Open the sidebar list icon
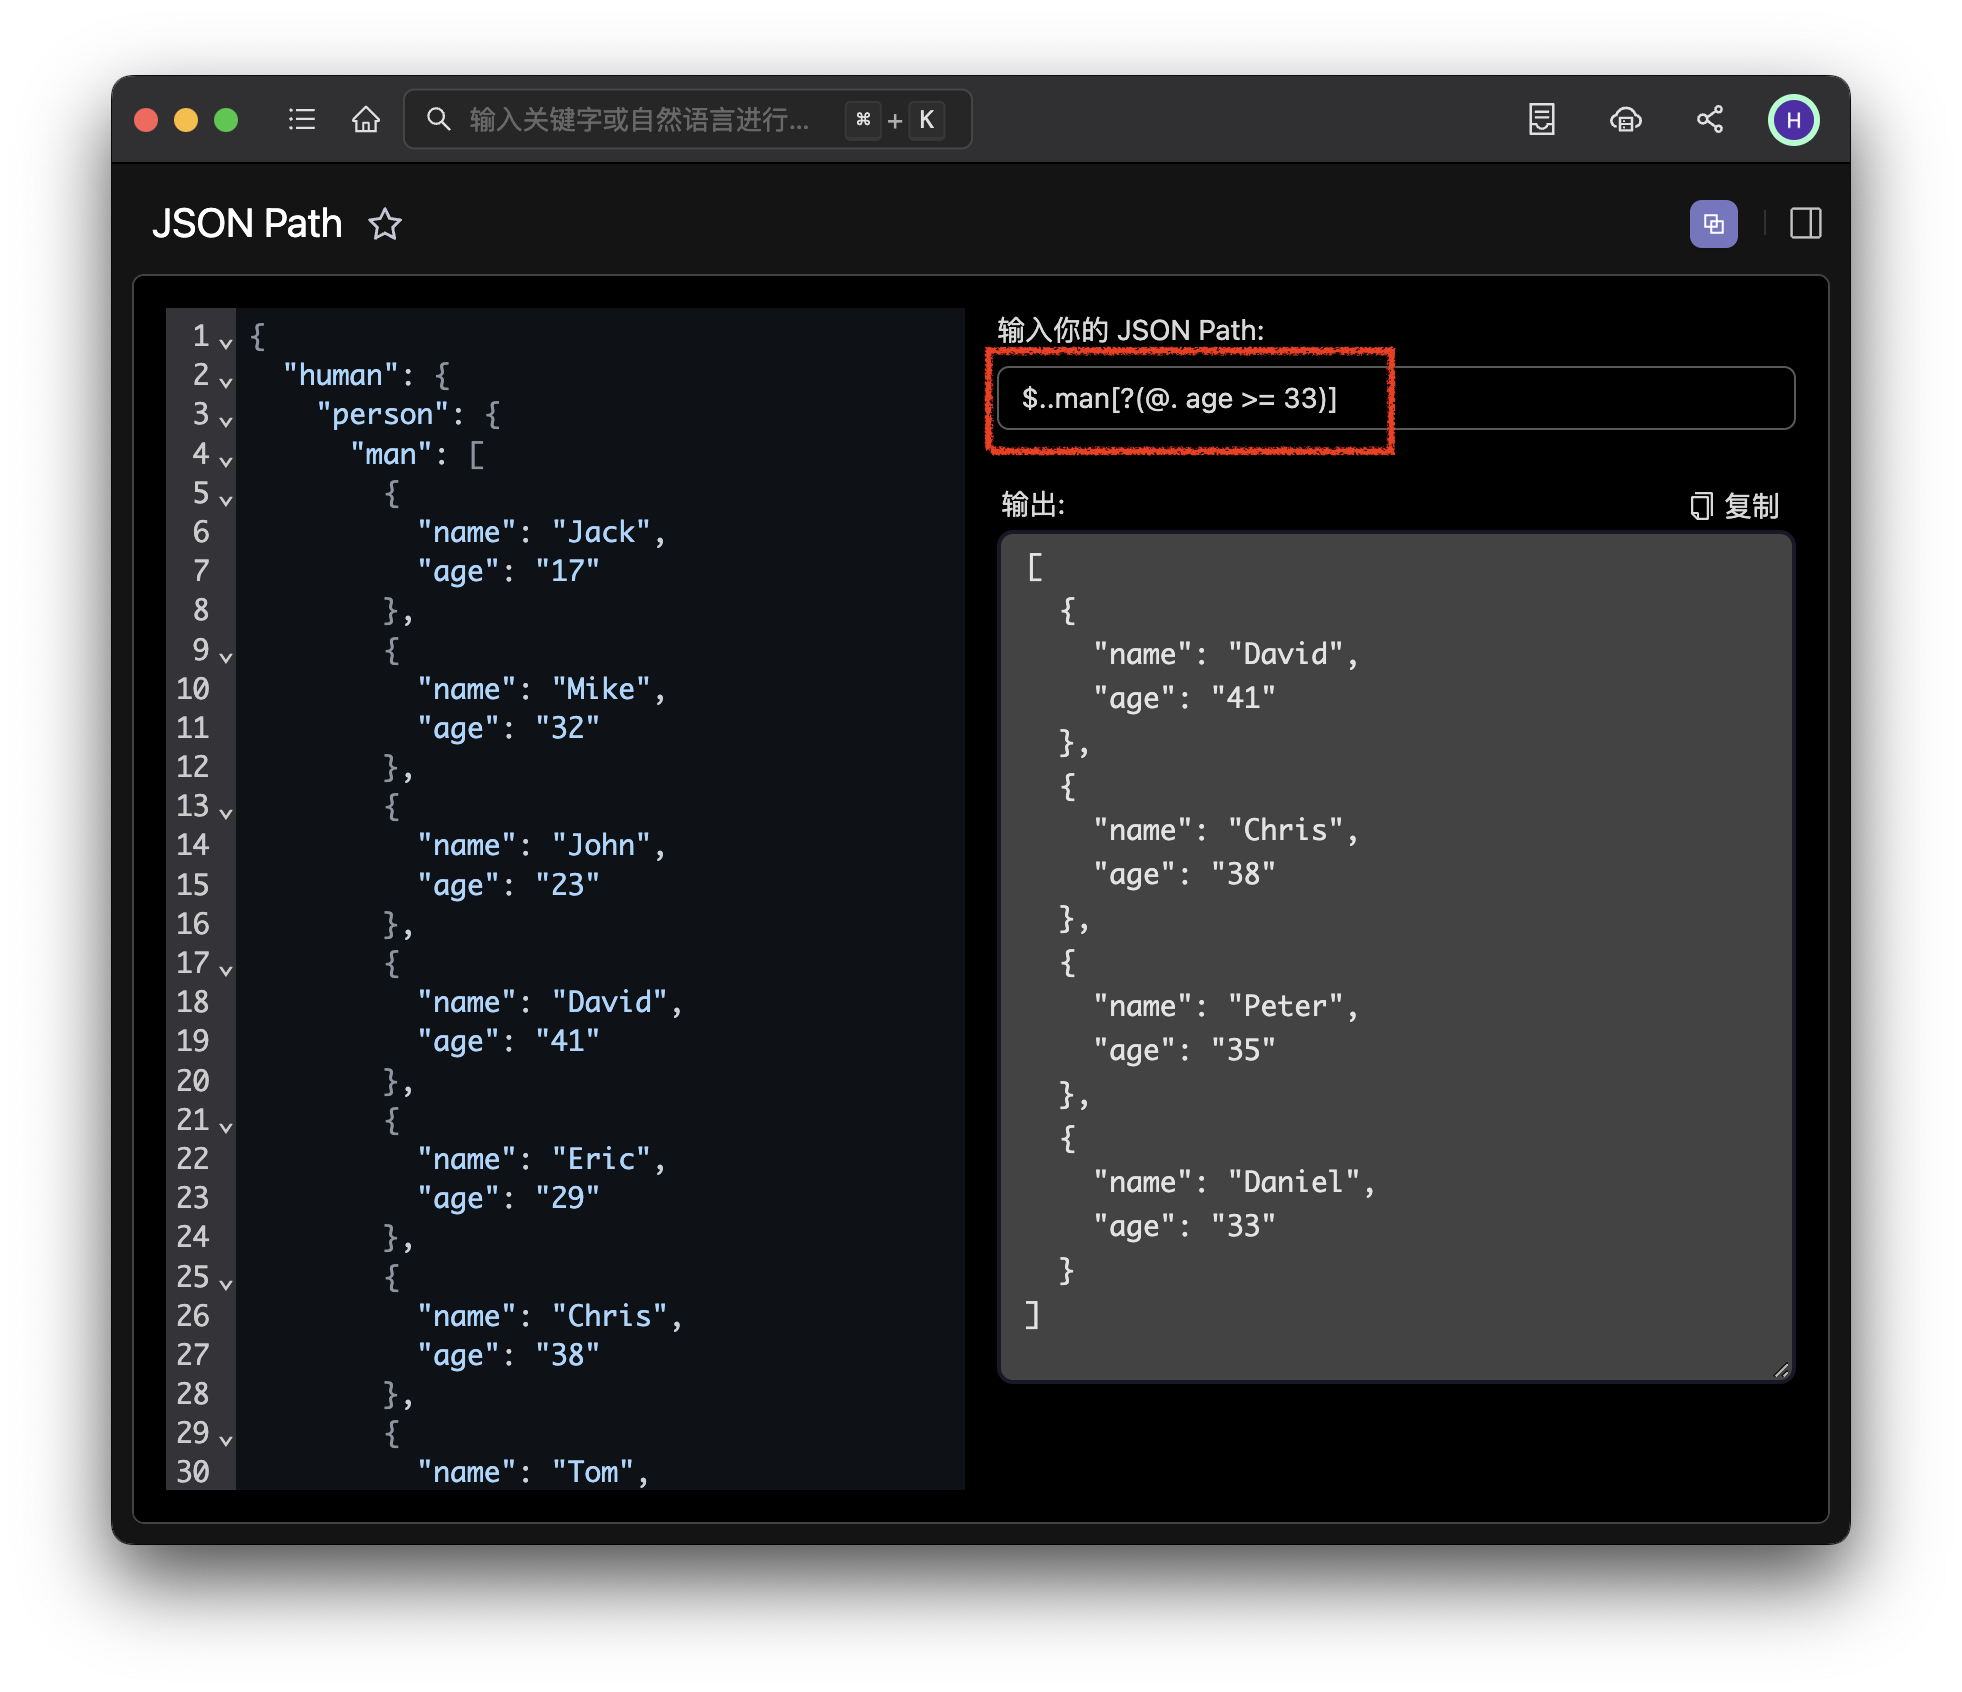 click(301, 120)
